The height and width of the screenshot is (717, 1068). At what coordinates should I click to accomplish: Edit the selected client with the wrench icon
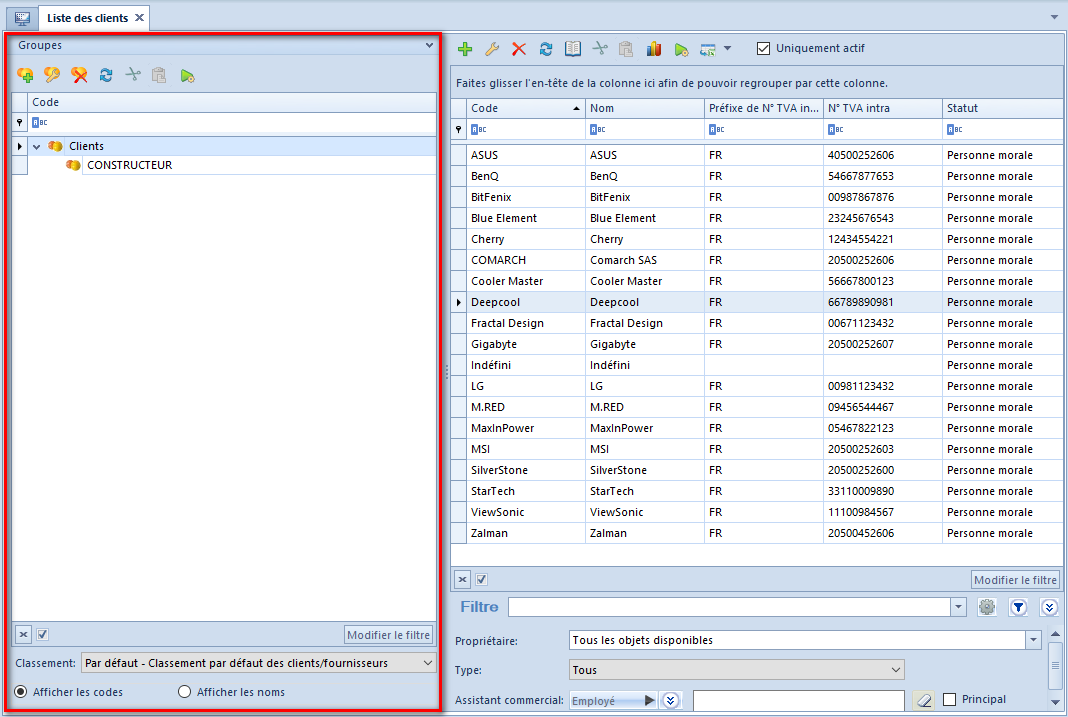[492, 48]
